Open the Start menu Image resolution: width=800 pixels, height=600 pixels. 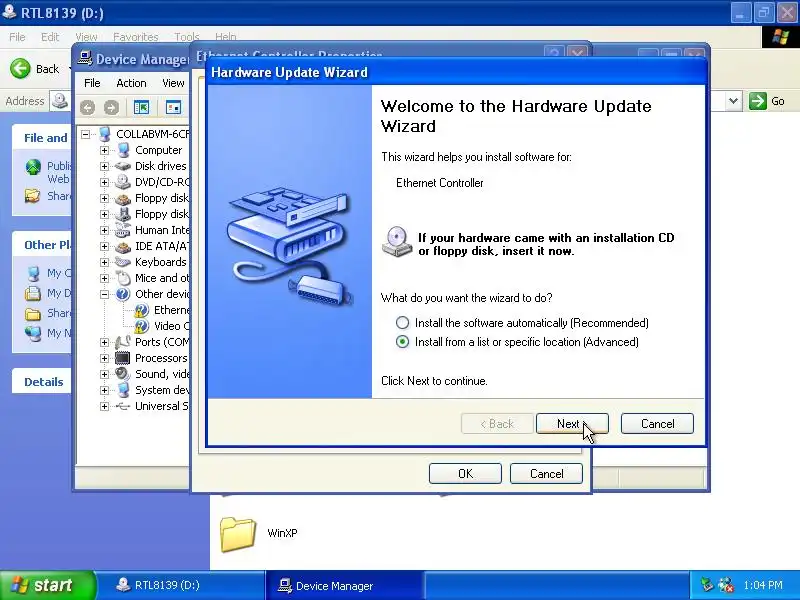pyautogui.click(x=47, y=585)
